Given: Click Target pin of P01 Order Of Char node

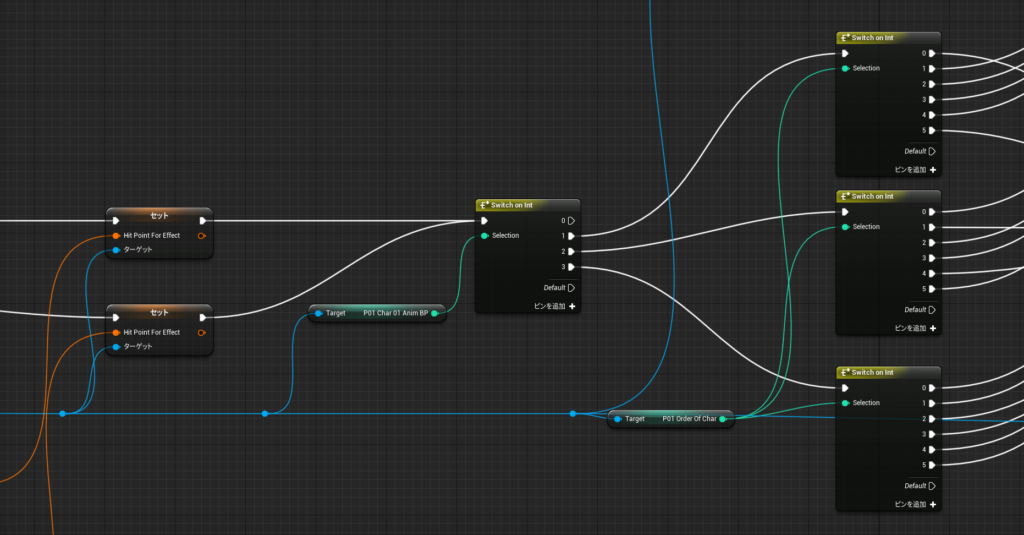Looking at the screenshot, I should 618,419.
